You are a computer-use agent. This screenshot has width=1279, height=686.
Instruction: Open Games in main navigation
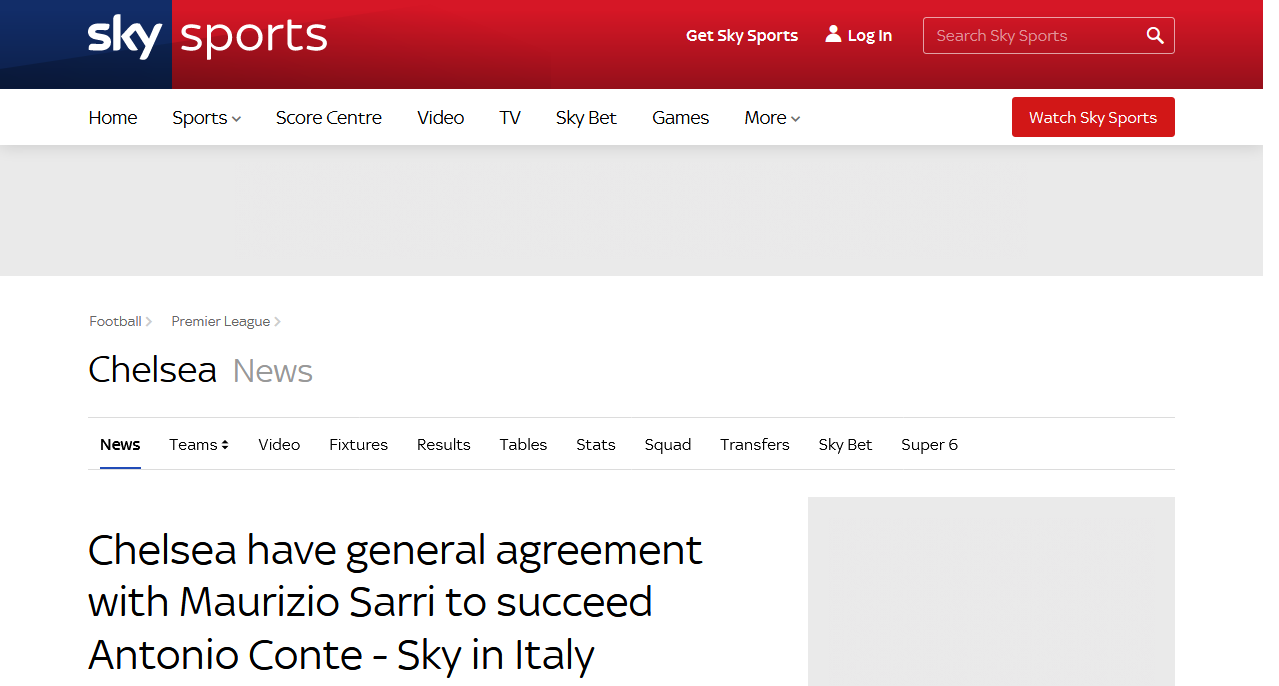[681, 118]
